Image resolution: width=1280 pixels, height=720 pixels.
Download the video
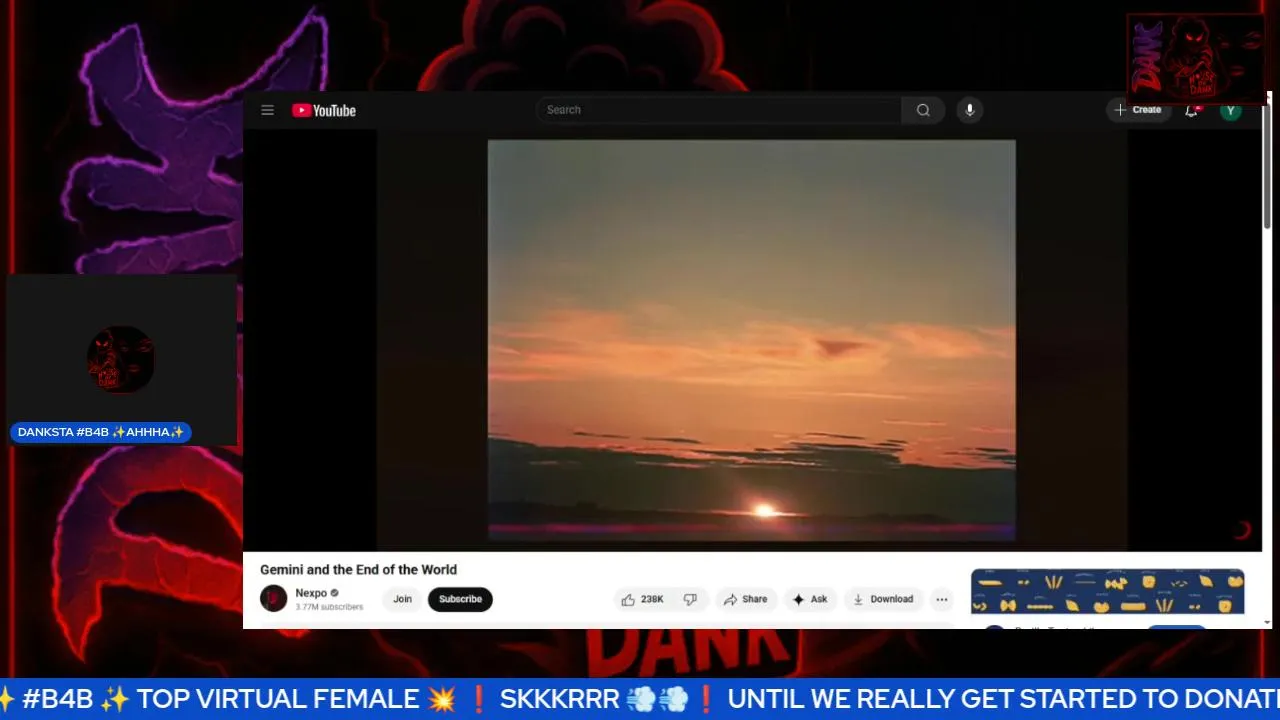[x=883, y=599]
